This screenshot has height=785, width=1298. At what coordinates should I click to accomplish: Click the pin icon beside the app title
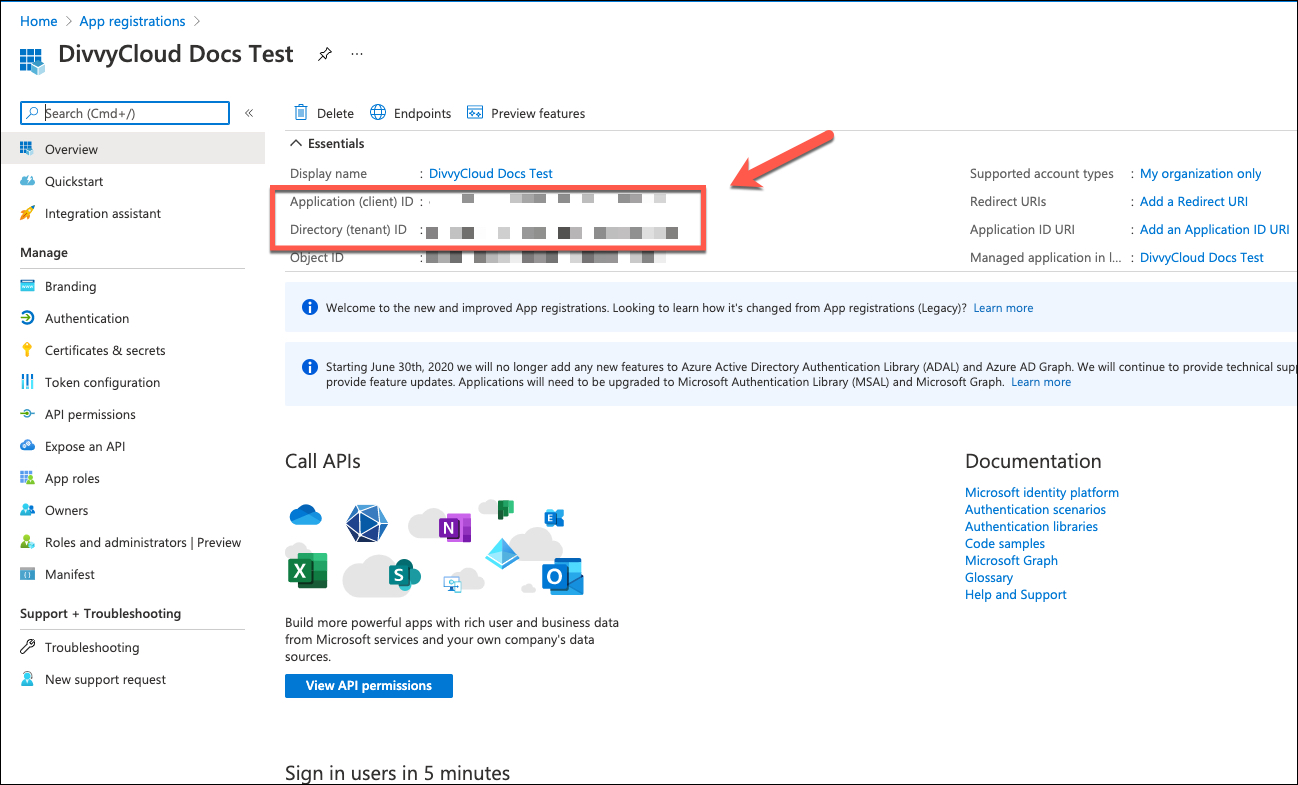point(324,55)
